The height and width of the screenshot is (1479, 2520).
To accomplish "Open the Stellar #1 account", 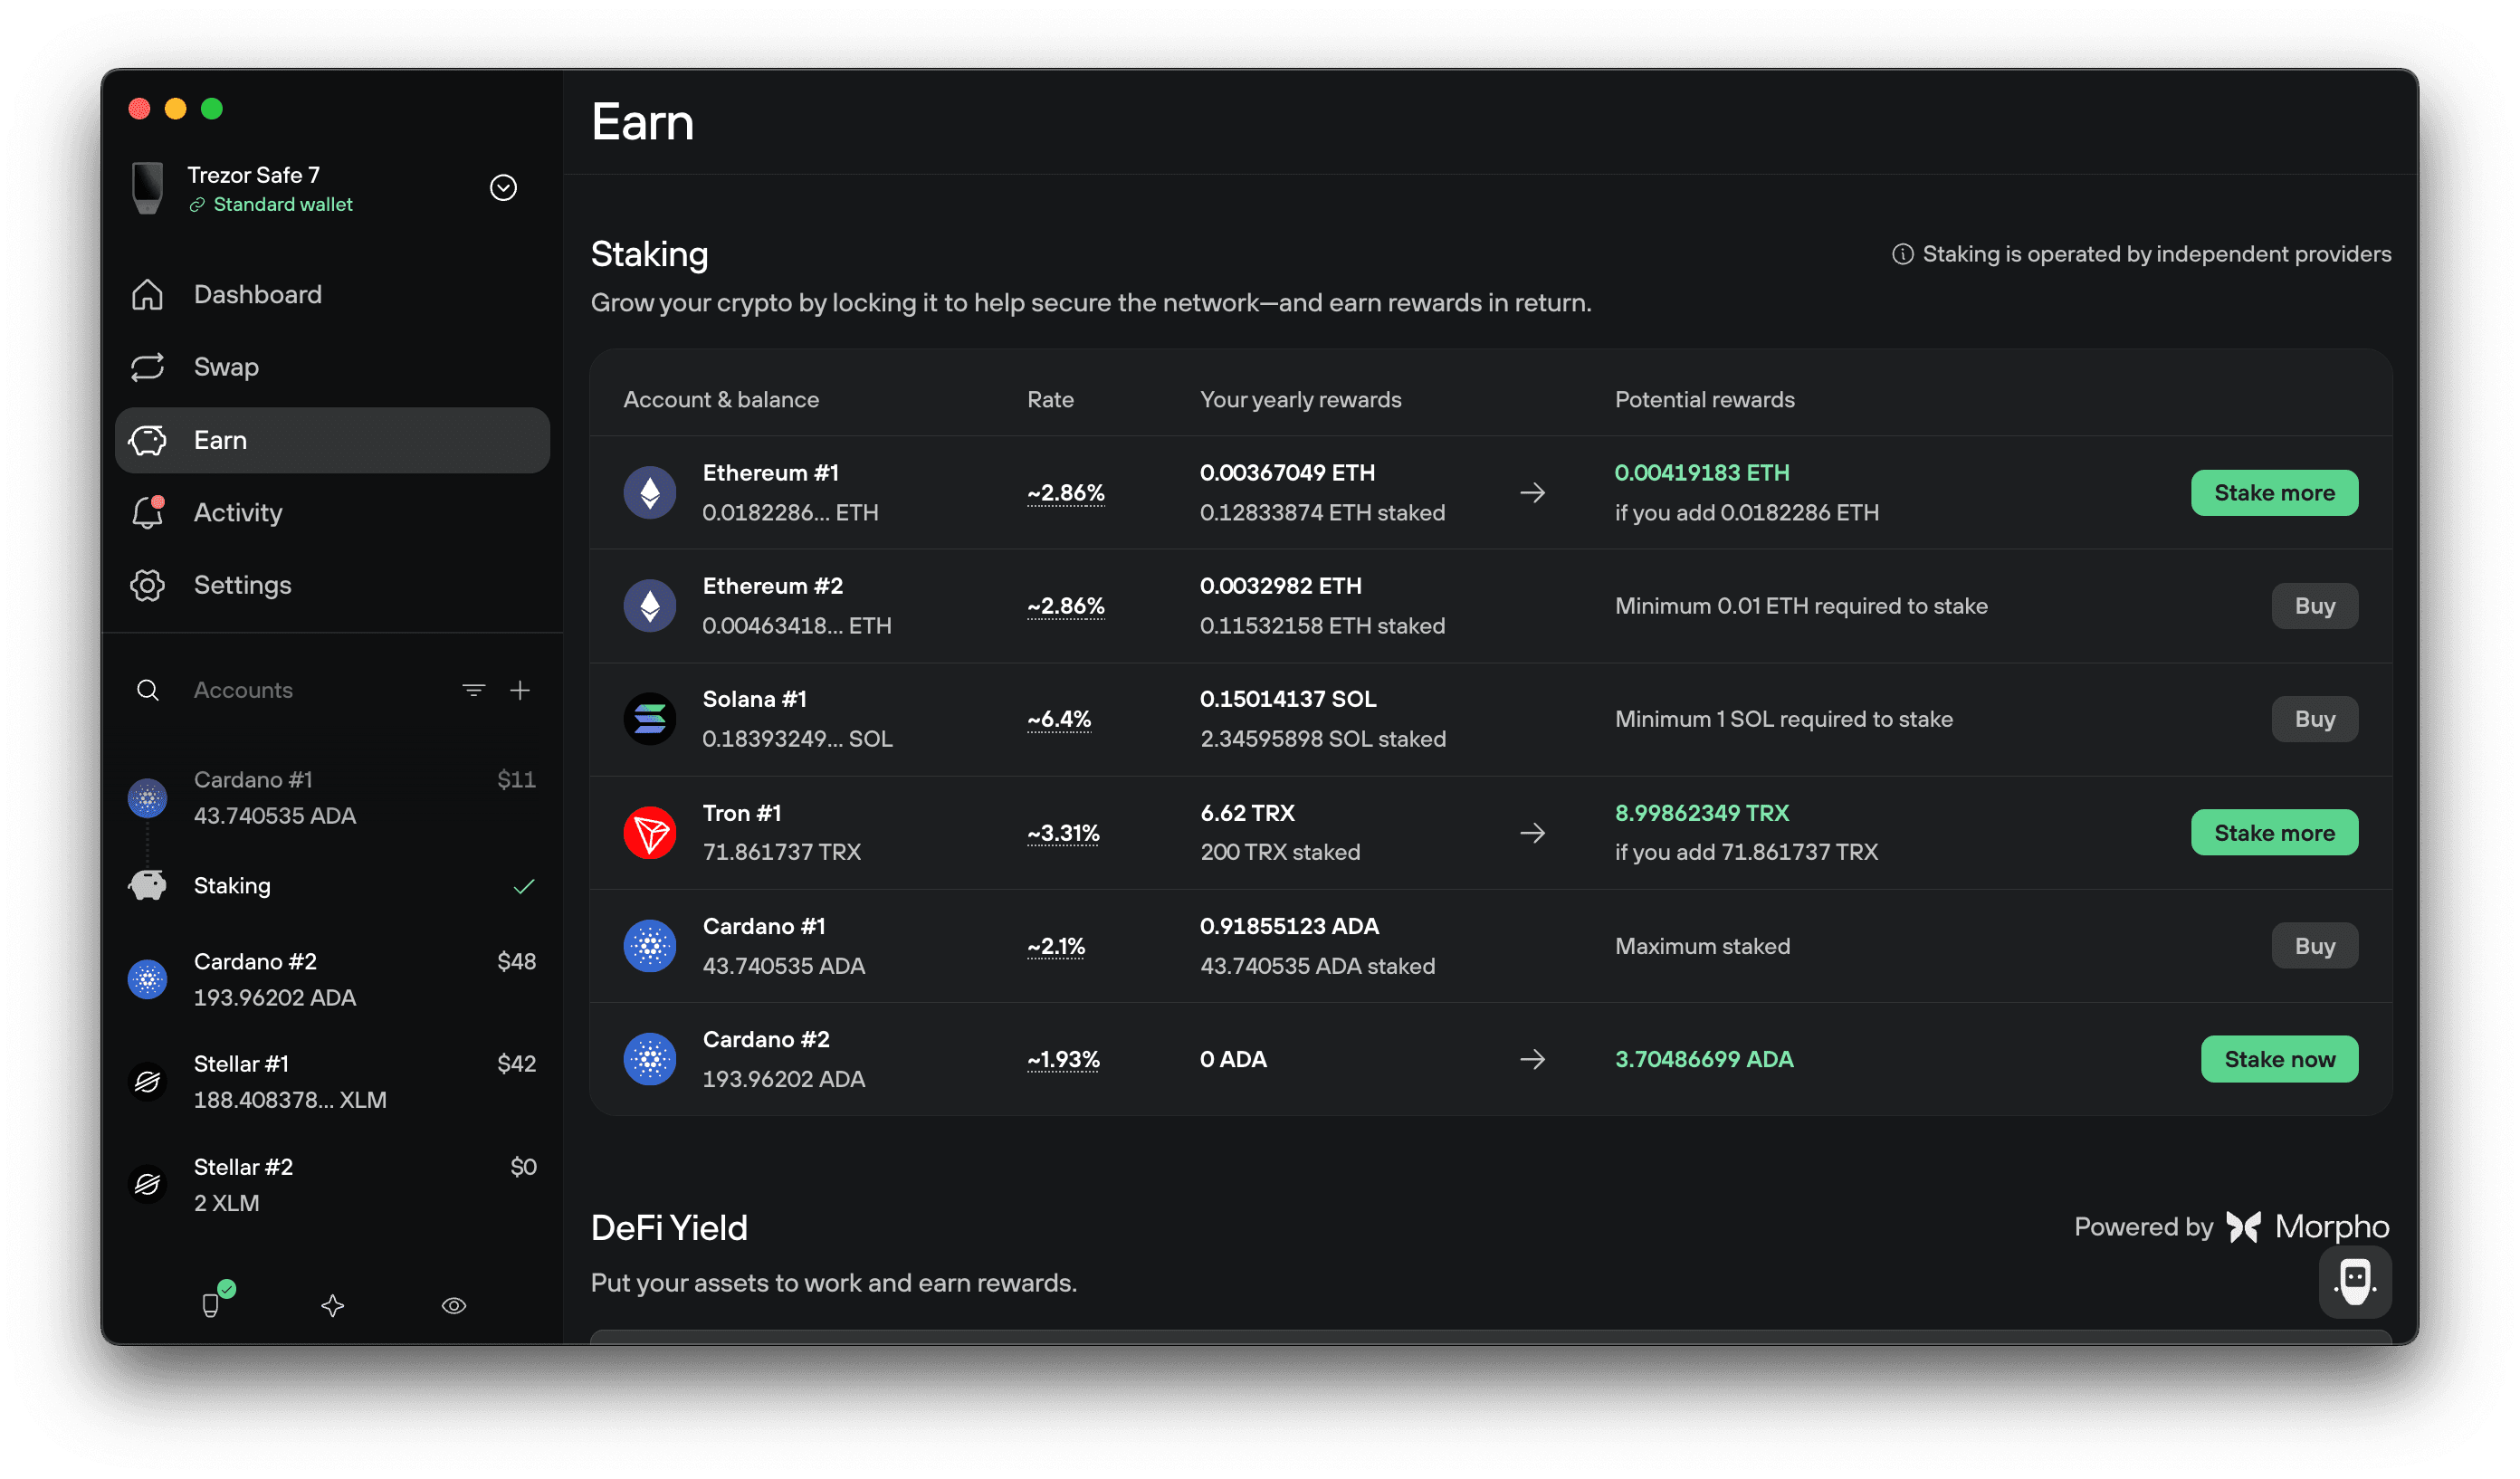I will coord(332,1081).
